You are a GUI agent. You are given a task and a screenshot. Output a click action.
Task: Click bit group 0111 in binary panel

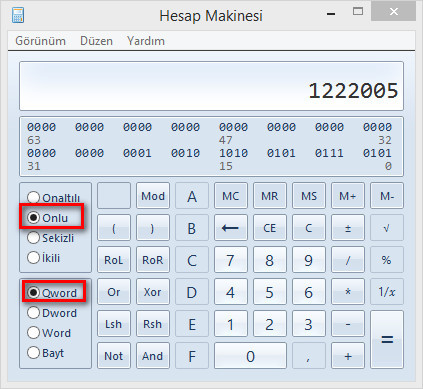329,153
